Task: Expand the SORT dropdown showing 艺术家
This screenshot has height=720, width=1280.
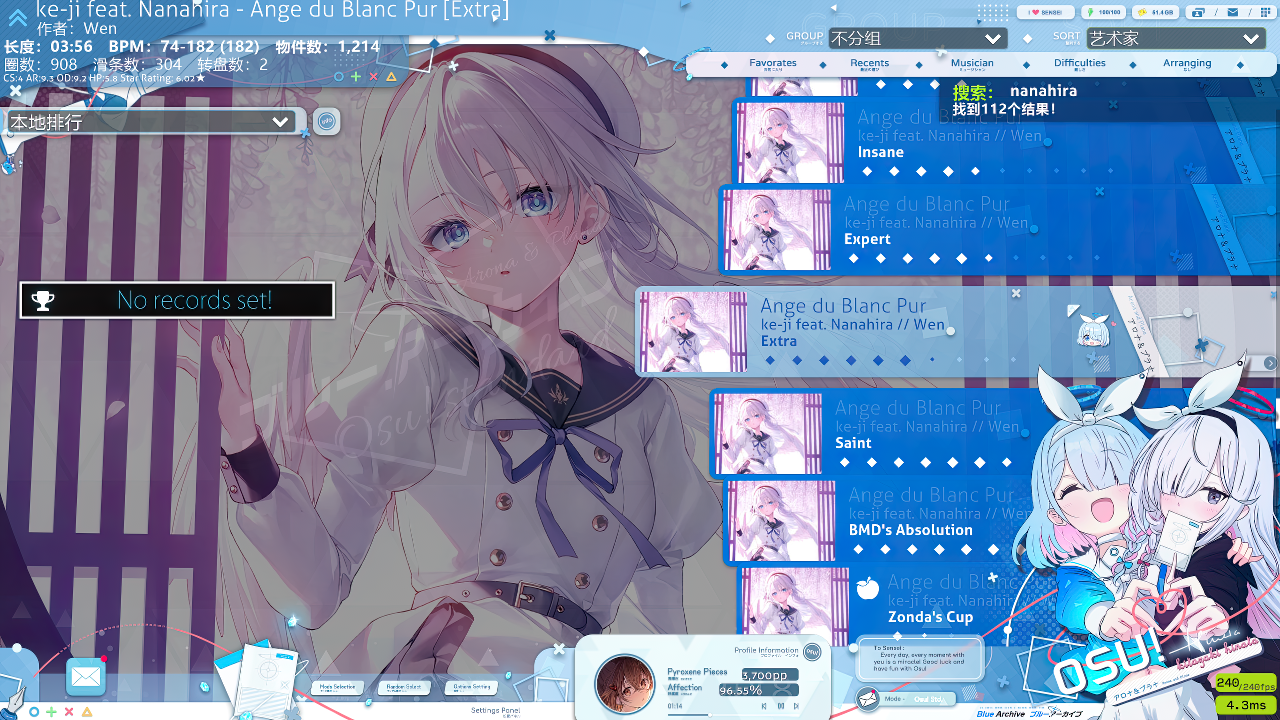Action: click(1176, 38)
